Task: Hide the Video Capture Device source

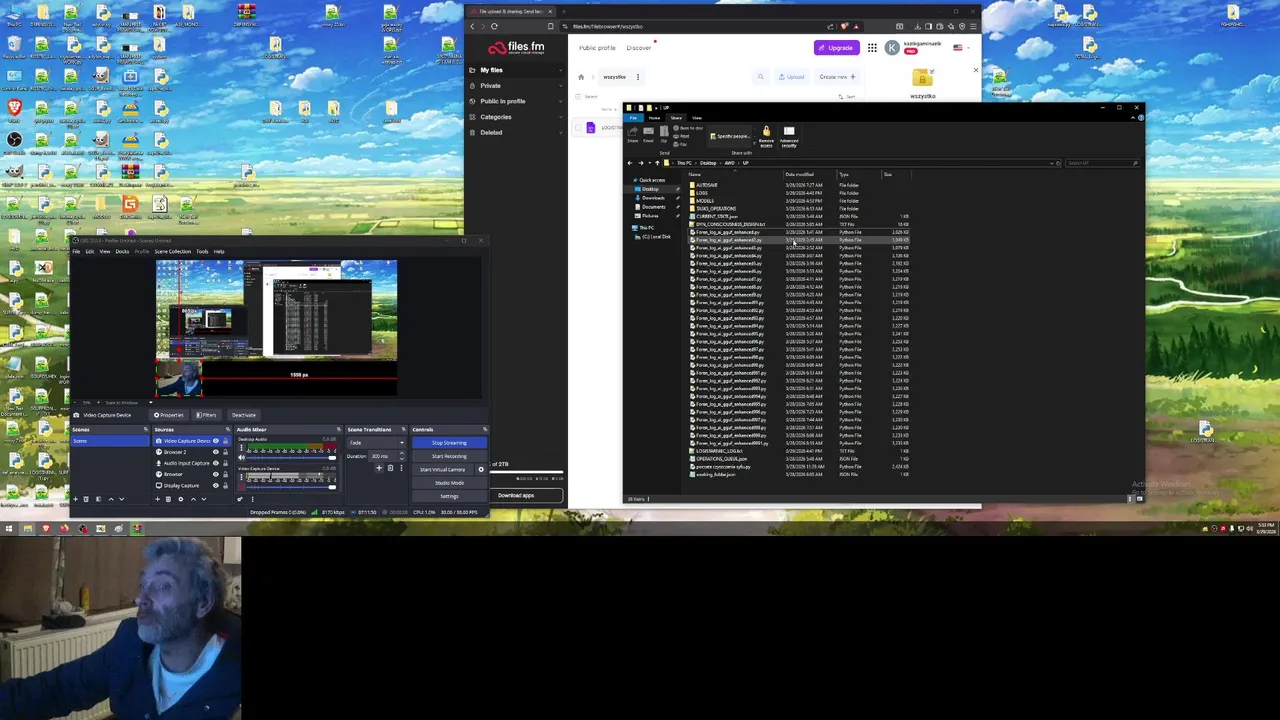Action: tap(215, 441)
